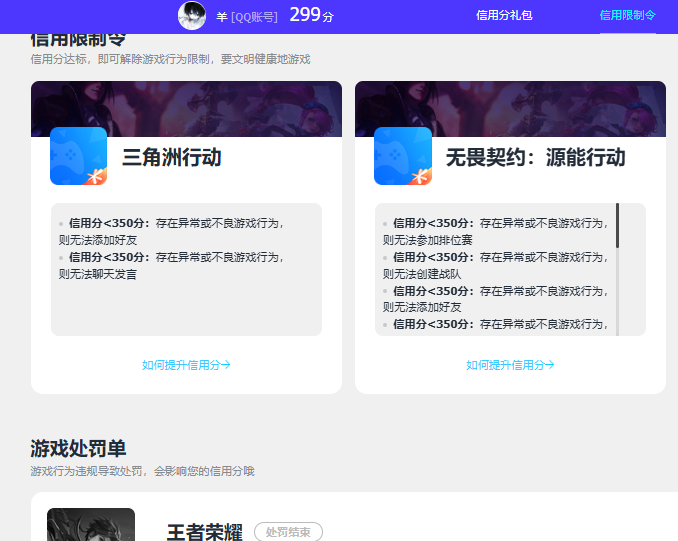Click the 则无法创建战队 restriction text
The image size is (678, 541).
click(422, 274)
